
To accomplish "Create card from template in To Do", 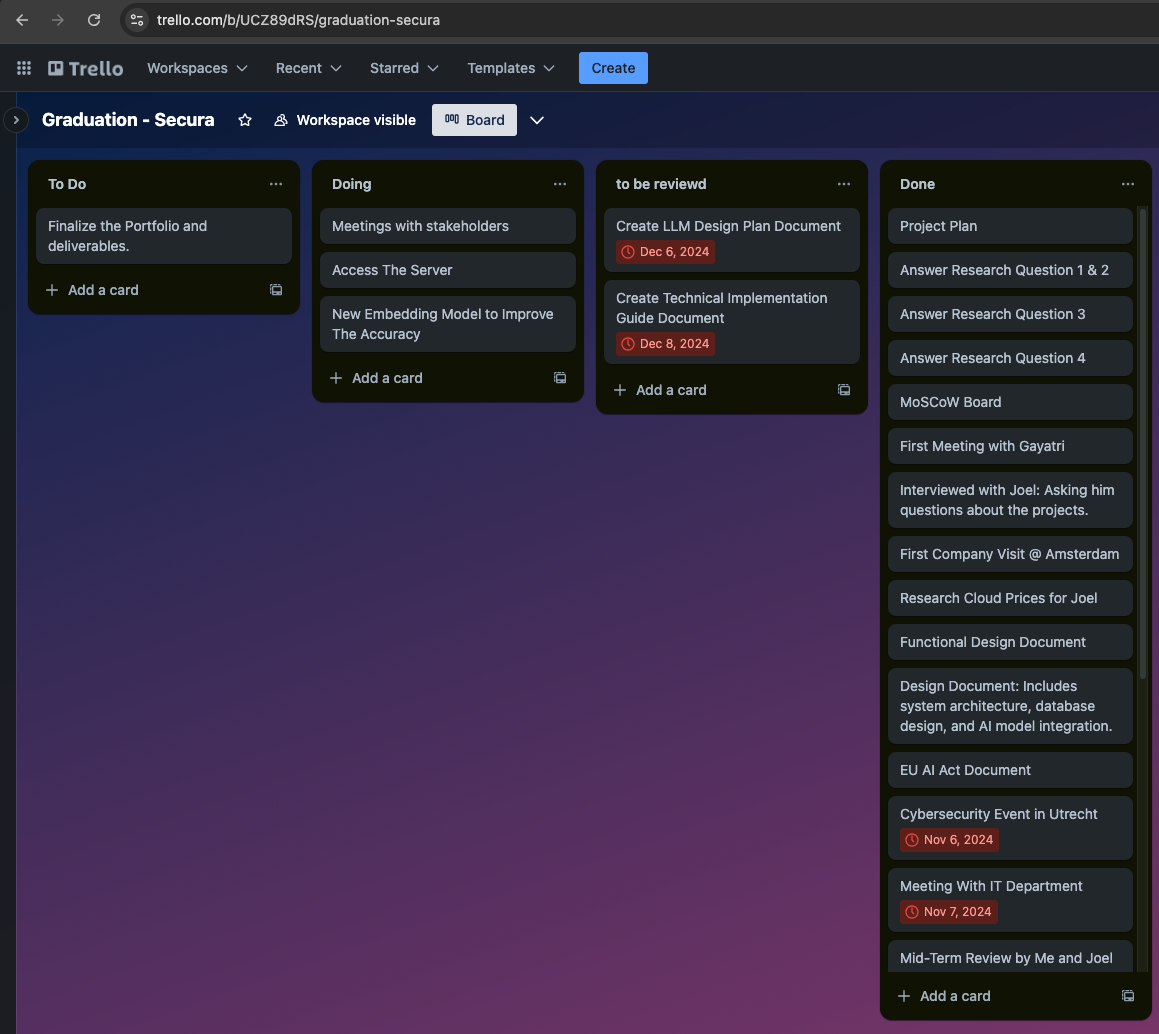I will click(276, 290).
